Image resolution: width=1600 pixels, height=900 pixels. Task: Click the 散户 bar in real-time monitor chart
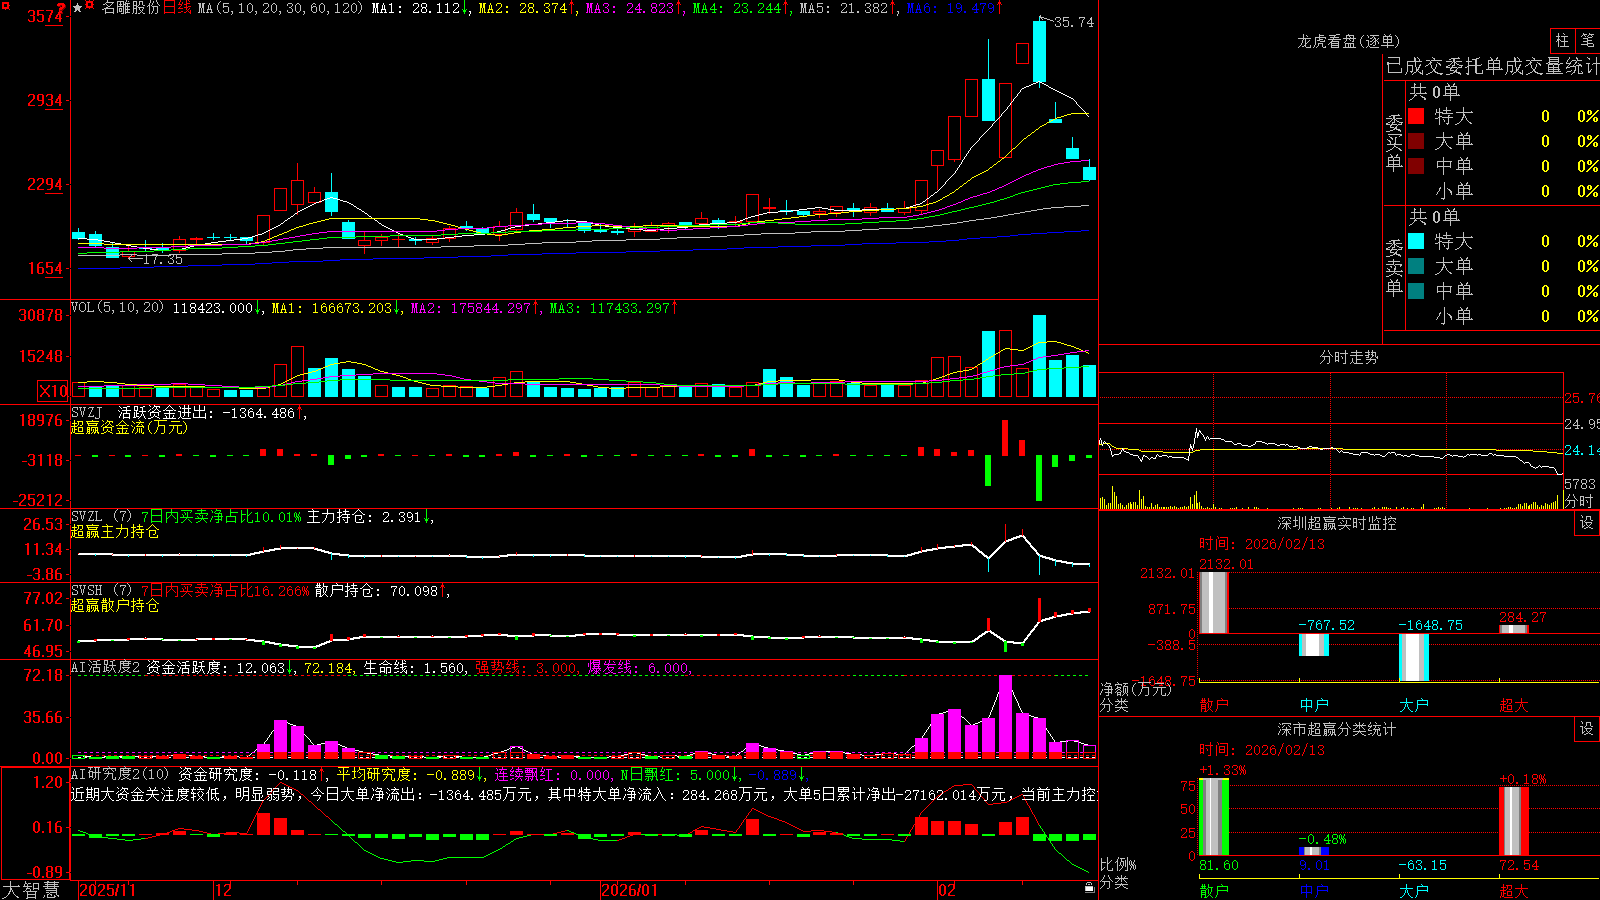(x=1214, y=602)
